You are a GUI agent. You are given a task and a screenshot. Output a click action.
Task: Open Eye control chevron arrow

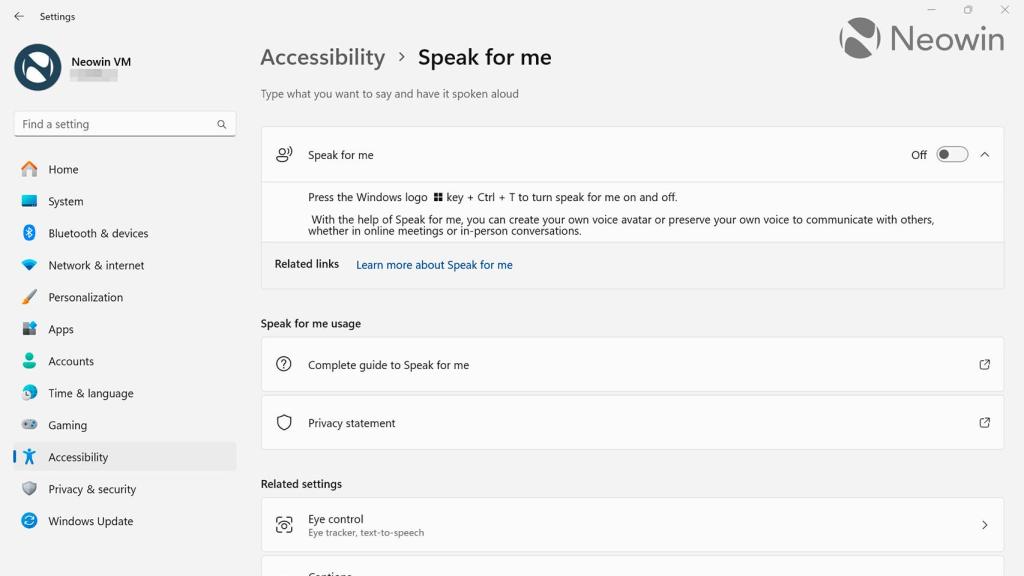click(x=985, y=525)
